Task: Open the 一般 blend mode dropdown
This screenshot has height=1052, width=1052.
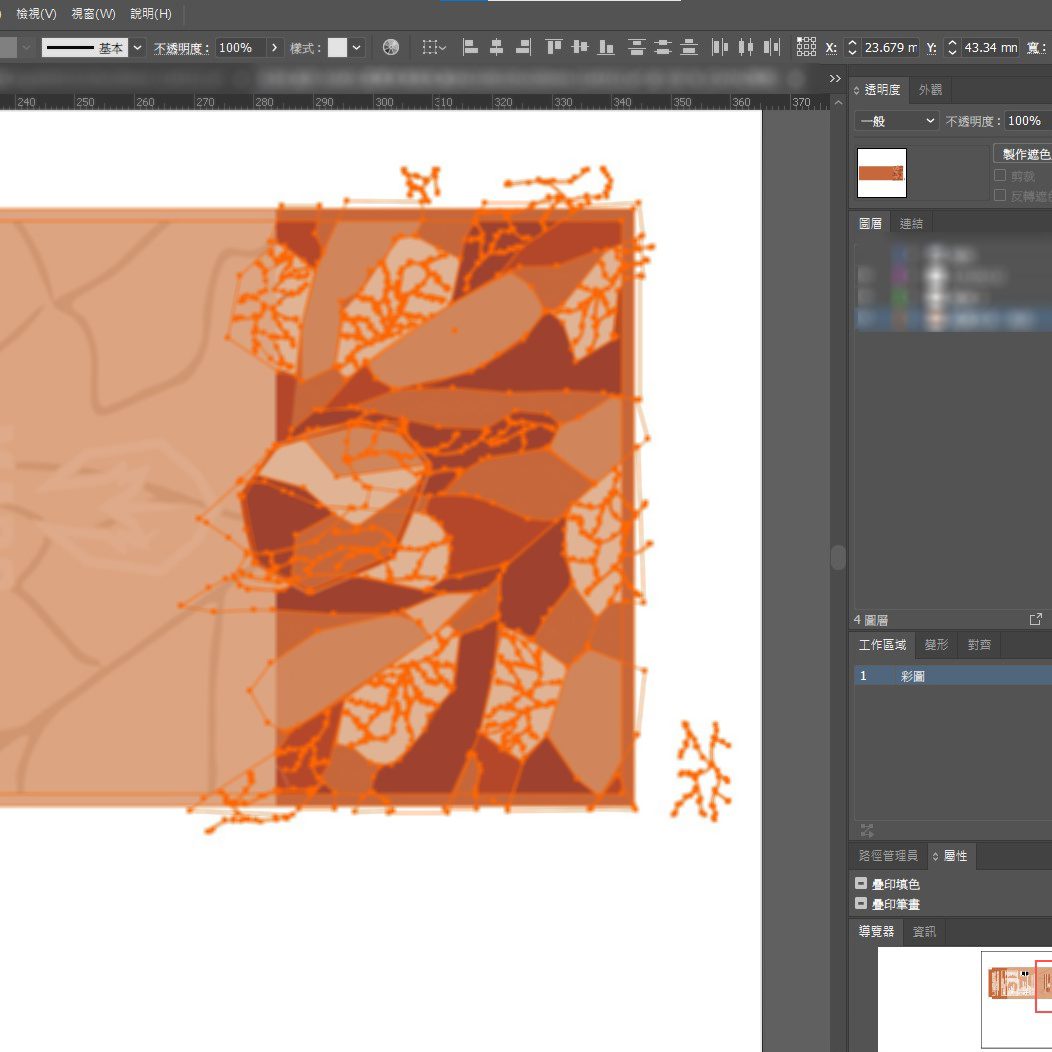Action: (x=896, y=121)
